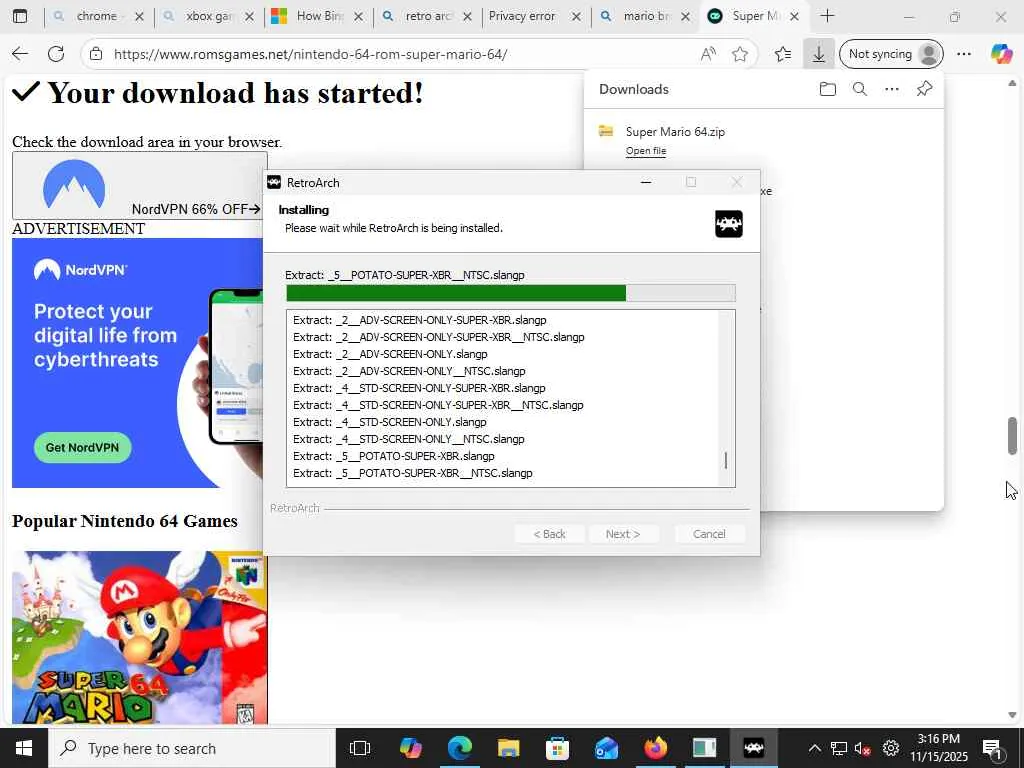Minimize the RetroArch installer window

(646, 183)
